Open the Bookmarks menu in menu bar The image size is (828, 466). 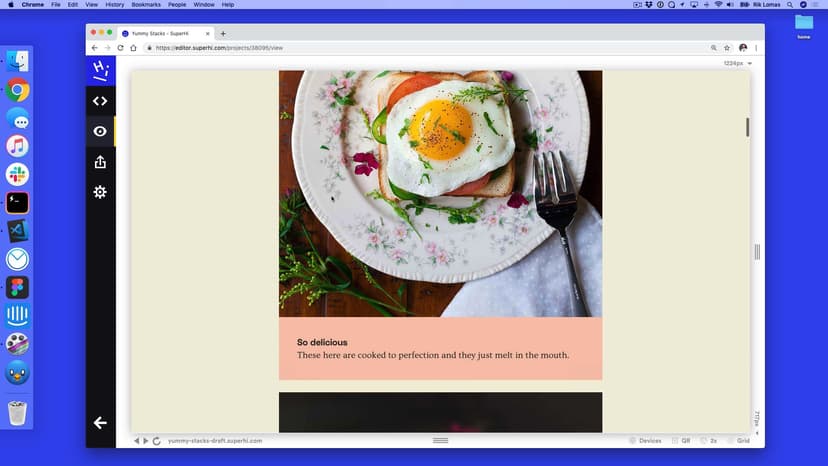coord(145,5)
